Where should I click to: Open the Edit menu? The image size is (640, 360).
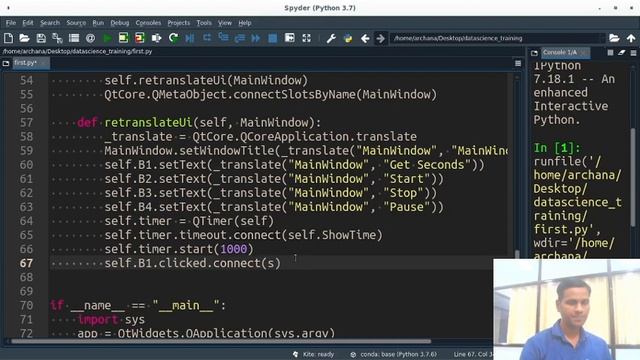pyautogui.click(x=28, y=23)
